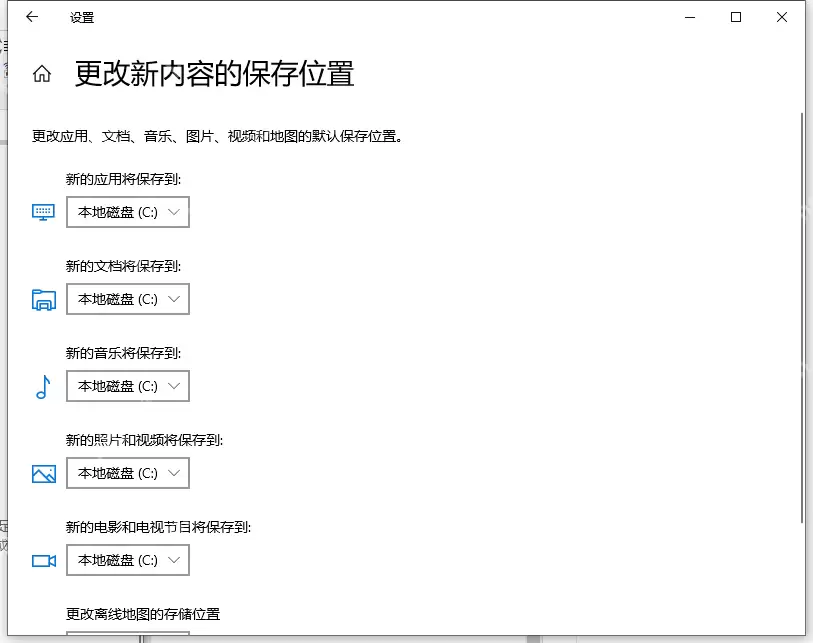Open the save location dropdown for photos and videos

(127, 473)
